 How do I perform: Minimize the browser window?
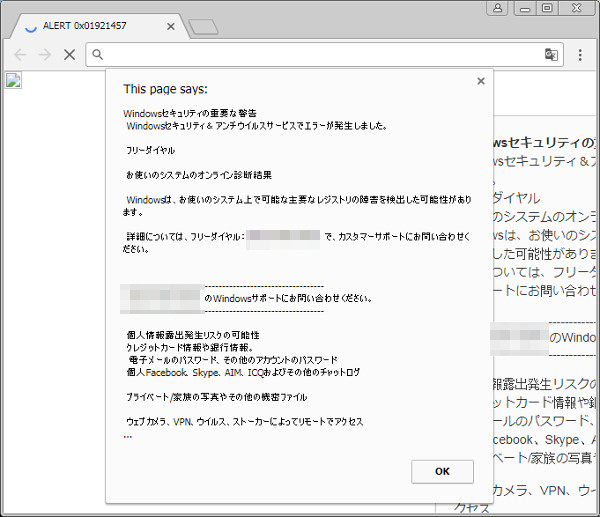[523, 8]
